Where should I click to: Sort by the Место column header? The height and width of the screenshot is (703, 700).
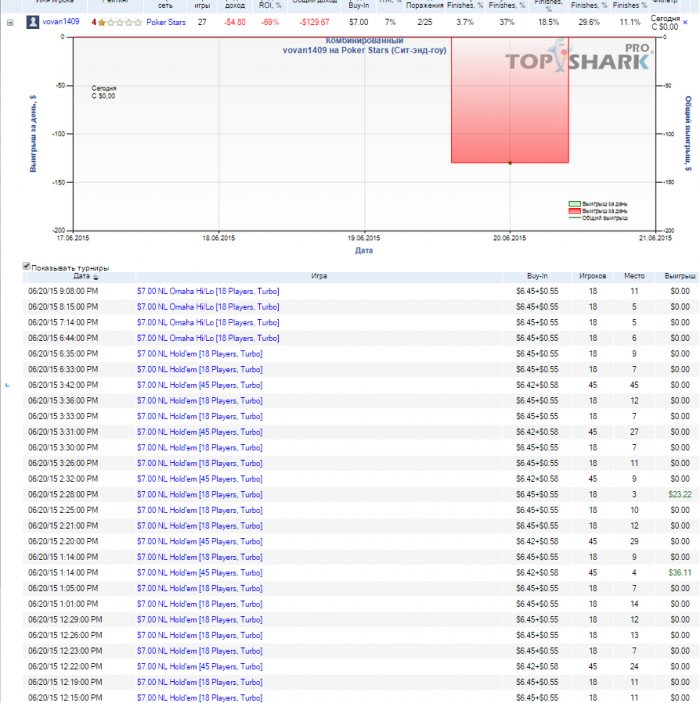pos(634,275)
